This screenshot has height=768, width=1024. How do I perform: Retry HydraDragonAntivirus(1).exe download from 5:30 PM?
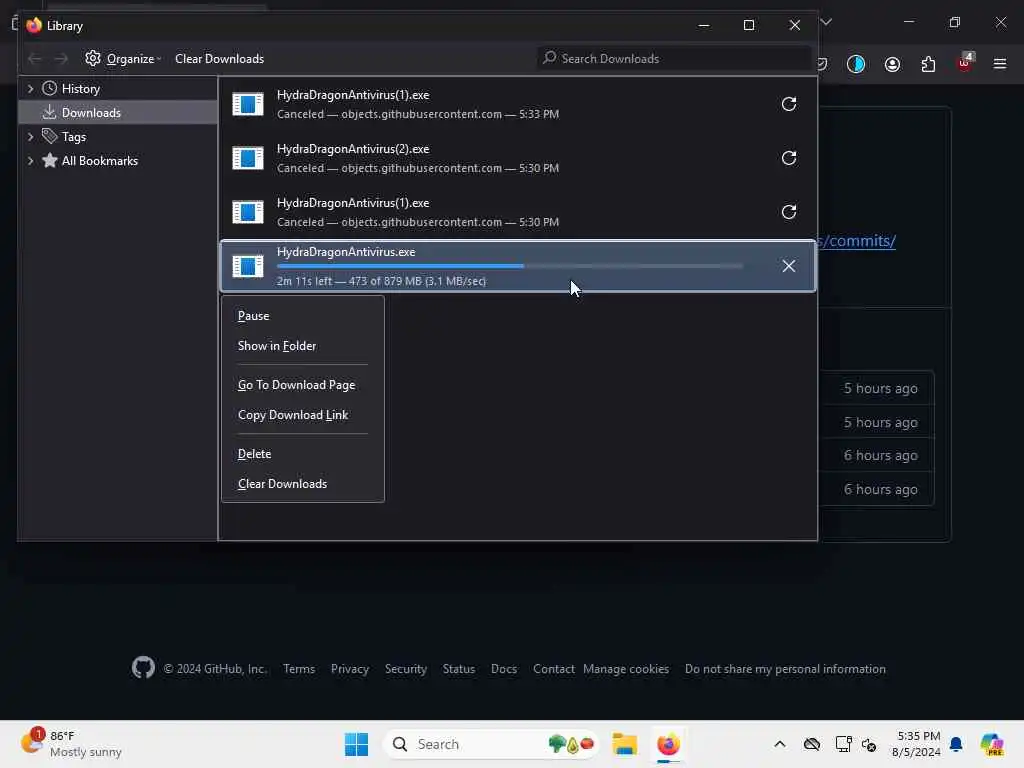(788, 212)
